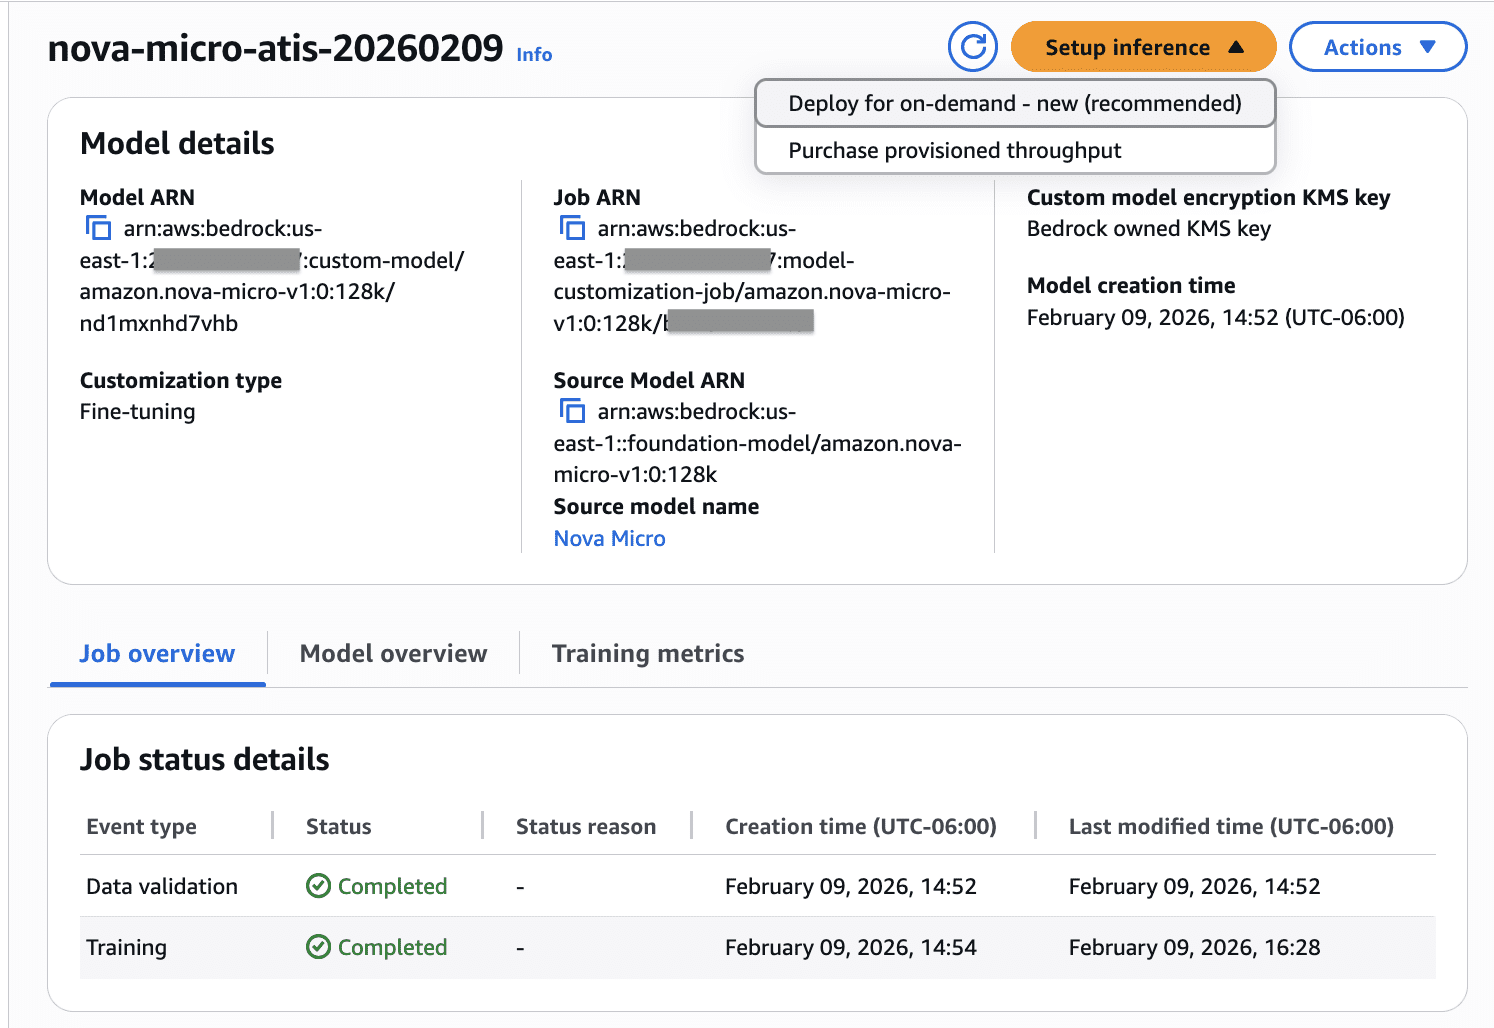Copy the Model ARN using its copy icon
Viewport: 1494px width, 1028px height.
99,228
